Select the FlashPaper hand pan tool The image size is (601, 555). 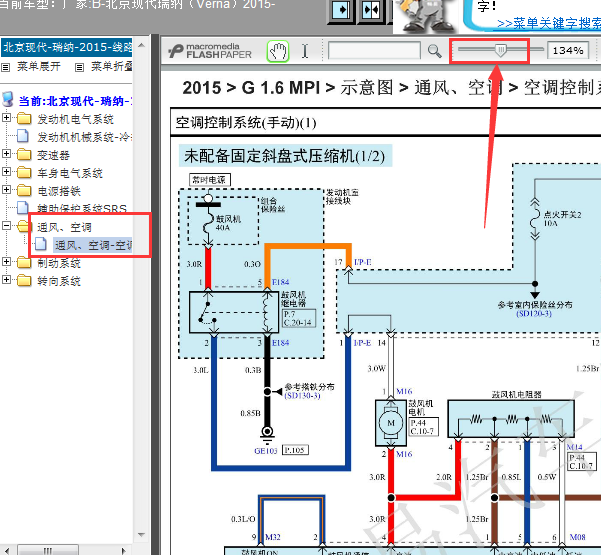(x=278, y=51)
